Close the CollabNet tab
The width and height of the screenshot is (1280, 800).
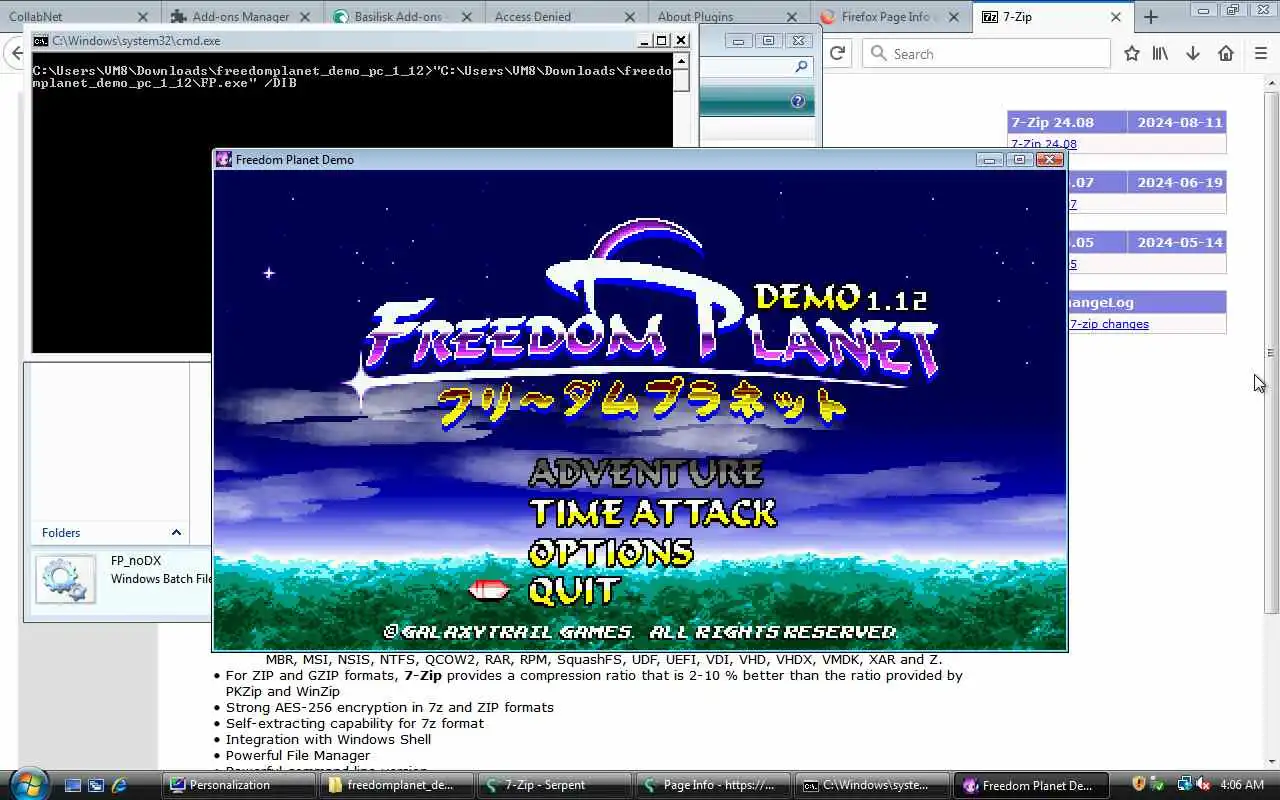[142, 17]
